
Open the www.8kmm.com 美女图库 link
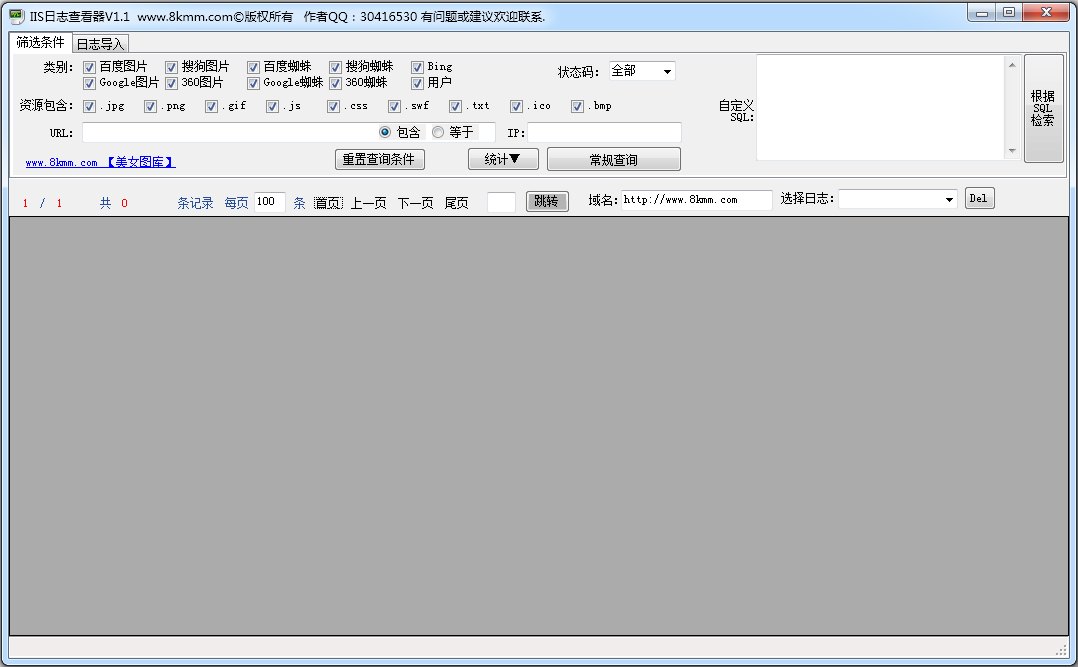tap(100, 162)
